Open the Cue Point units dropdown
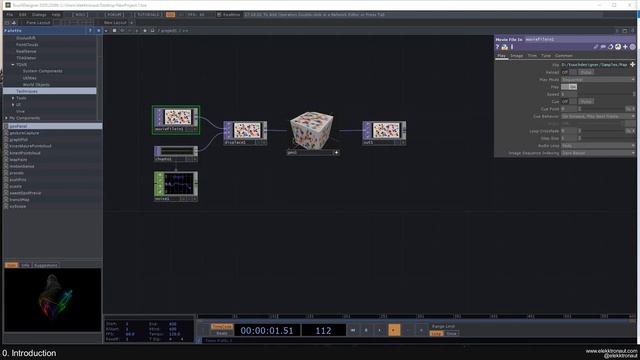This screenshot has height=360, width=640. point(630,109)
